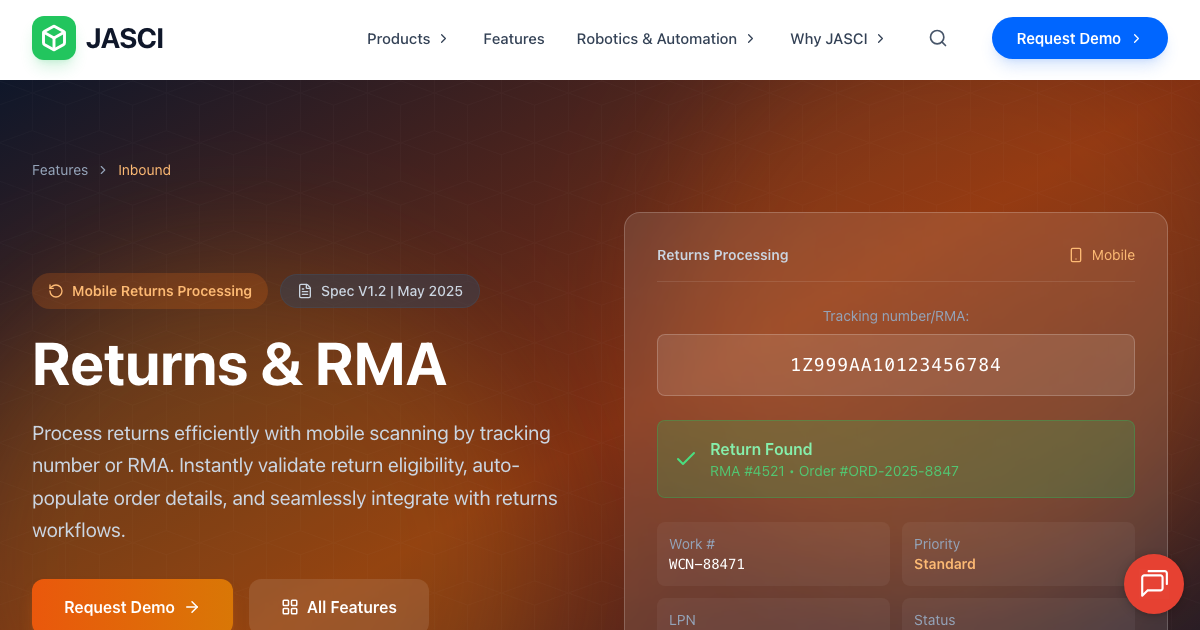Click the orange Request Demo hero button
The height and width of the screenshot is (630, 1200).
[132, 605]
